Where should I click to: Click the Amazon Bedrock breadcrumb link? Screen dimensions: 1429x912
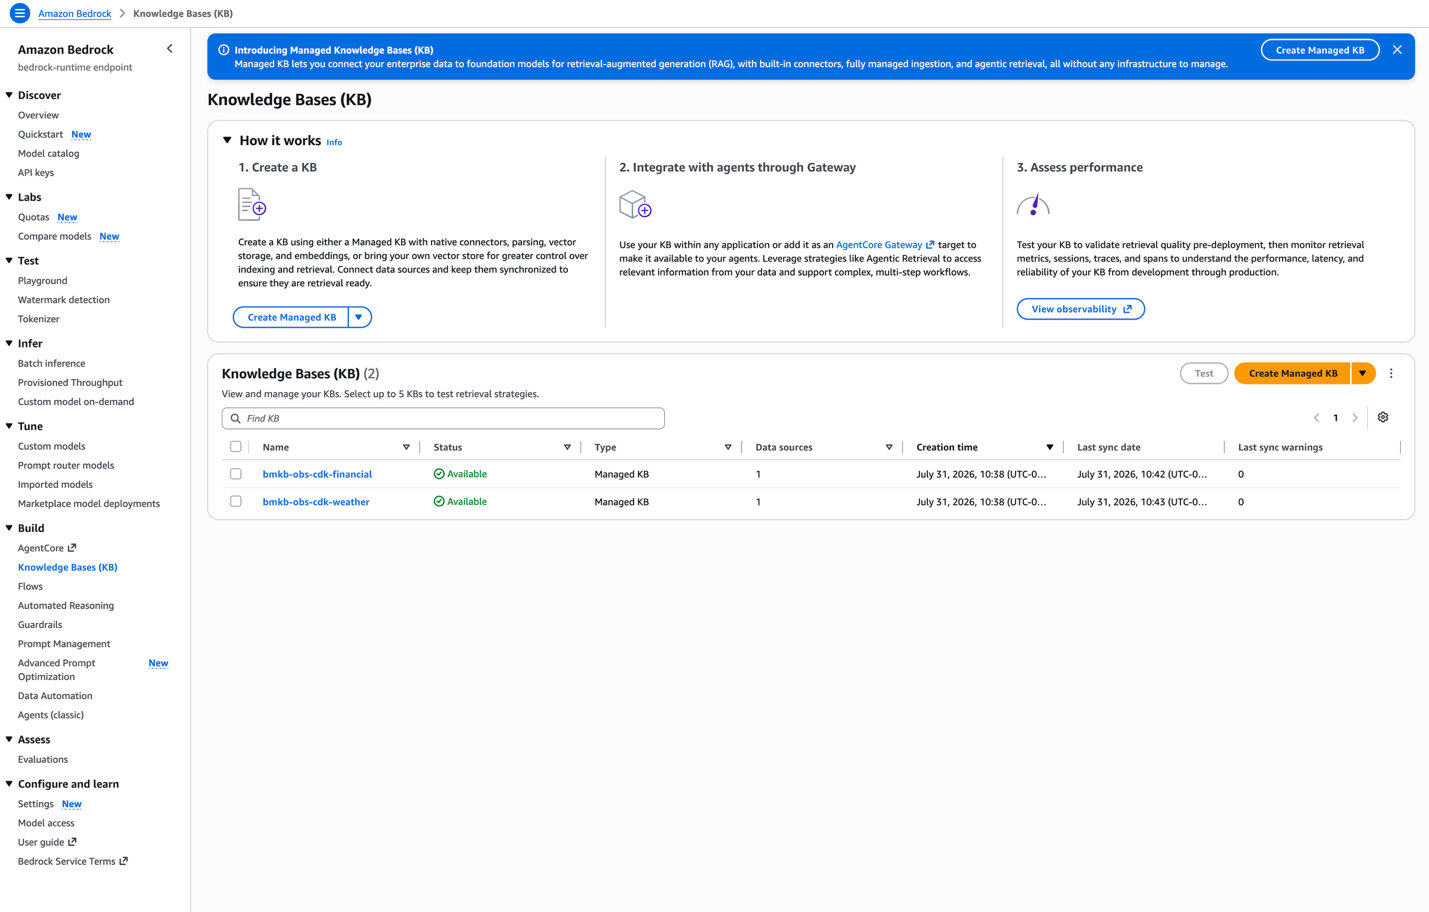point(75,14)
